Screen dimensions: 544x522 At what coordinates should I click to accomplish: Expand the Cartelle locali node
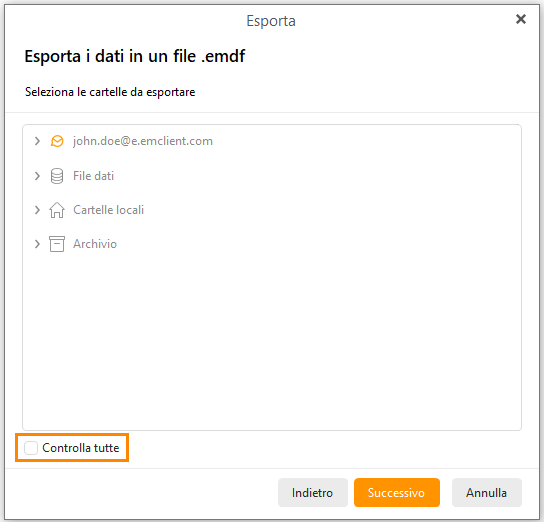coord(37,210)
